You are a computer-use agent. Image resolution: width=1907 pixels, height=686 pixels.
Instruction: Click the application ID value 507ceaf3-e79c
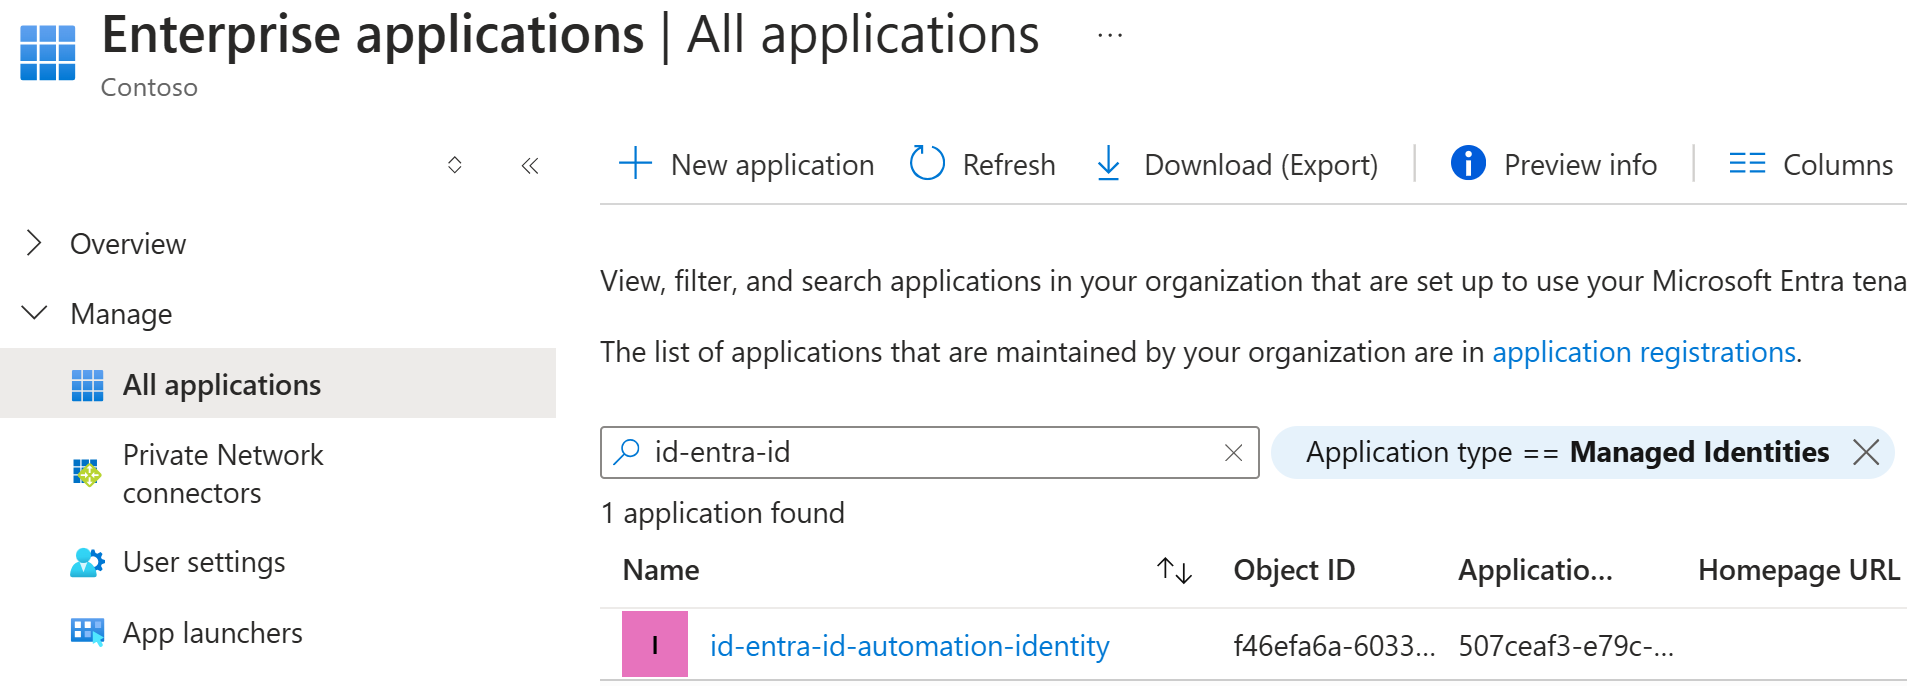[x=1566, y=646]
